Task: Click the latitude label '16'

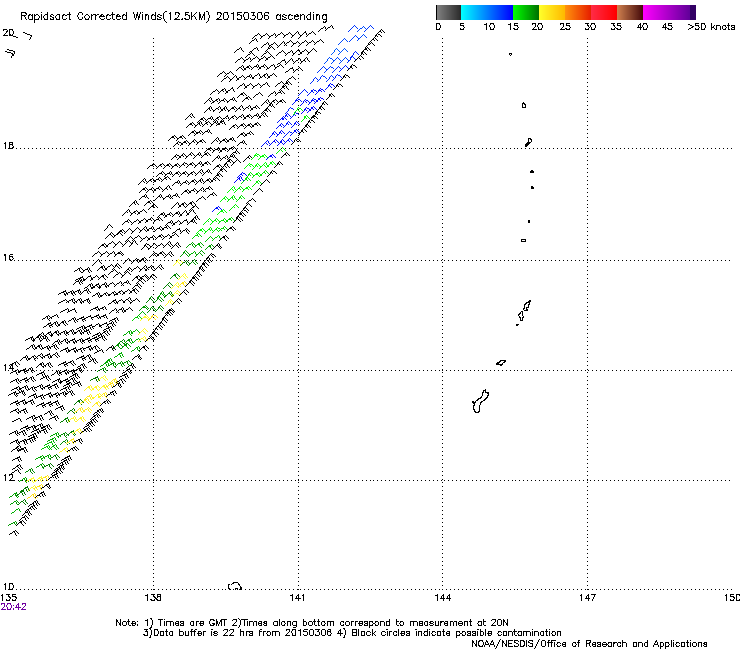Action: point(8,257)
